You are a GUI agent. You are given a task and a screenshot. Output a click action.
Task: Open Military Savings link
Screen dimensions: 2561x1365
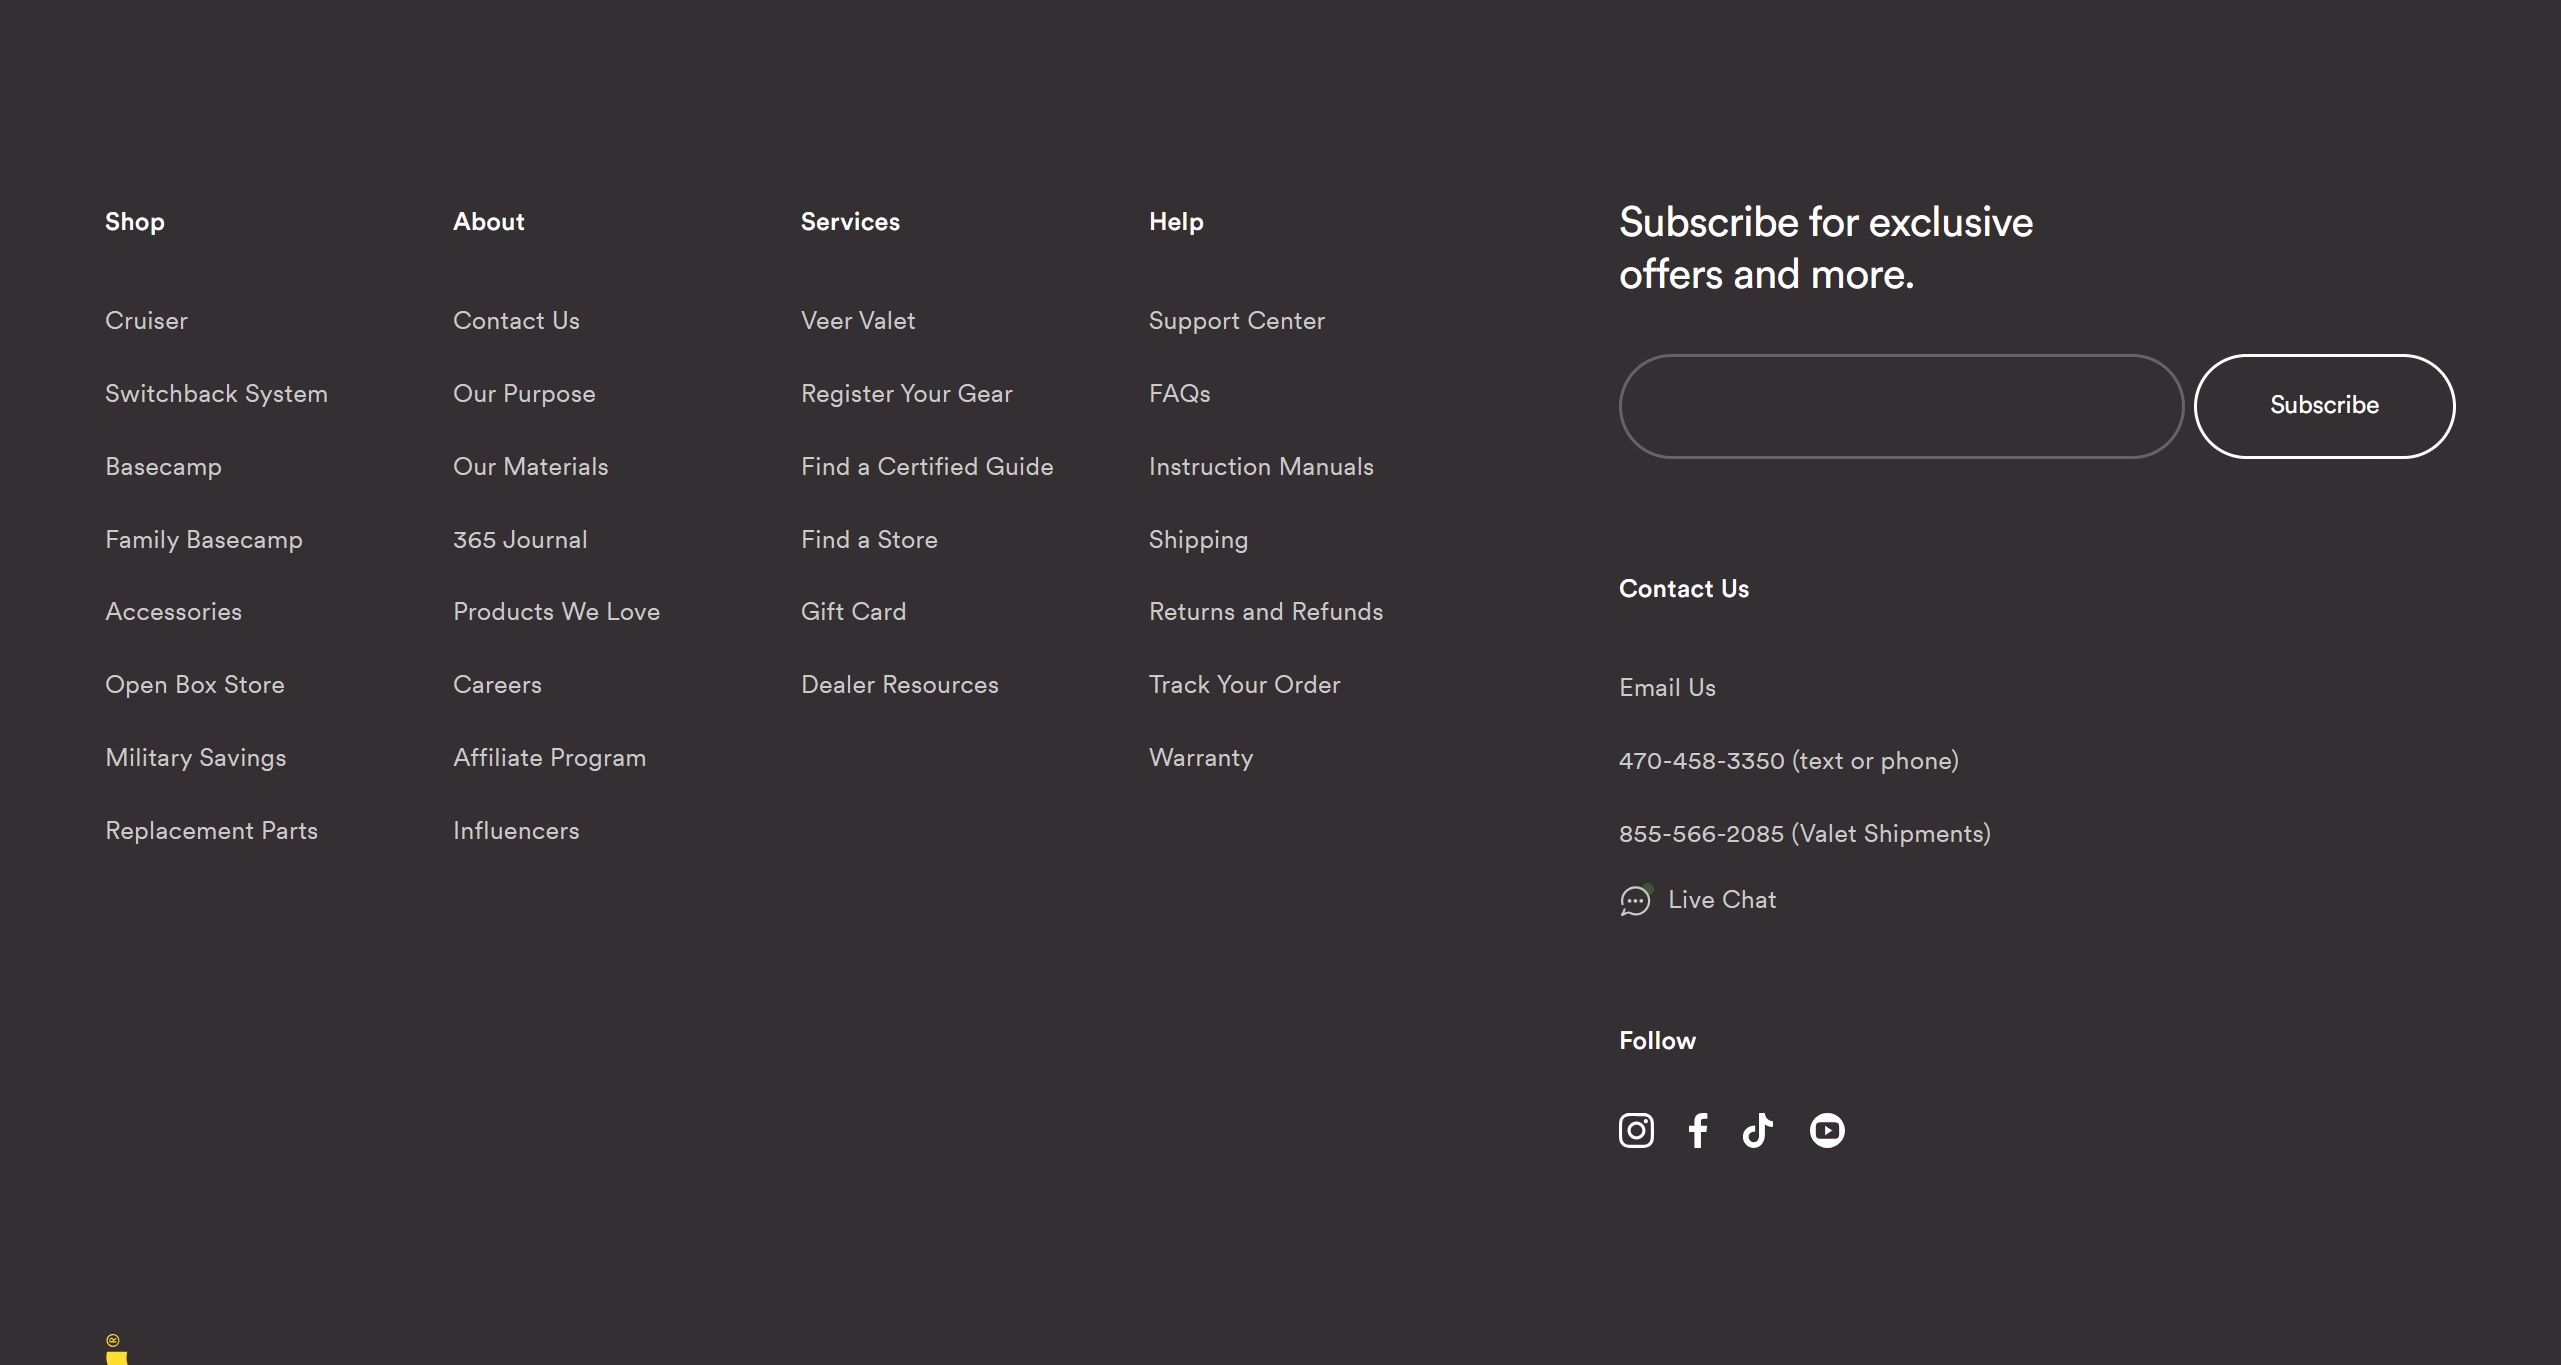click(196, 758)
